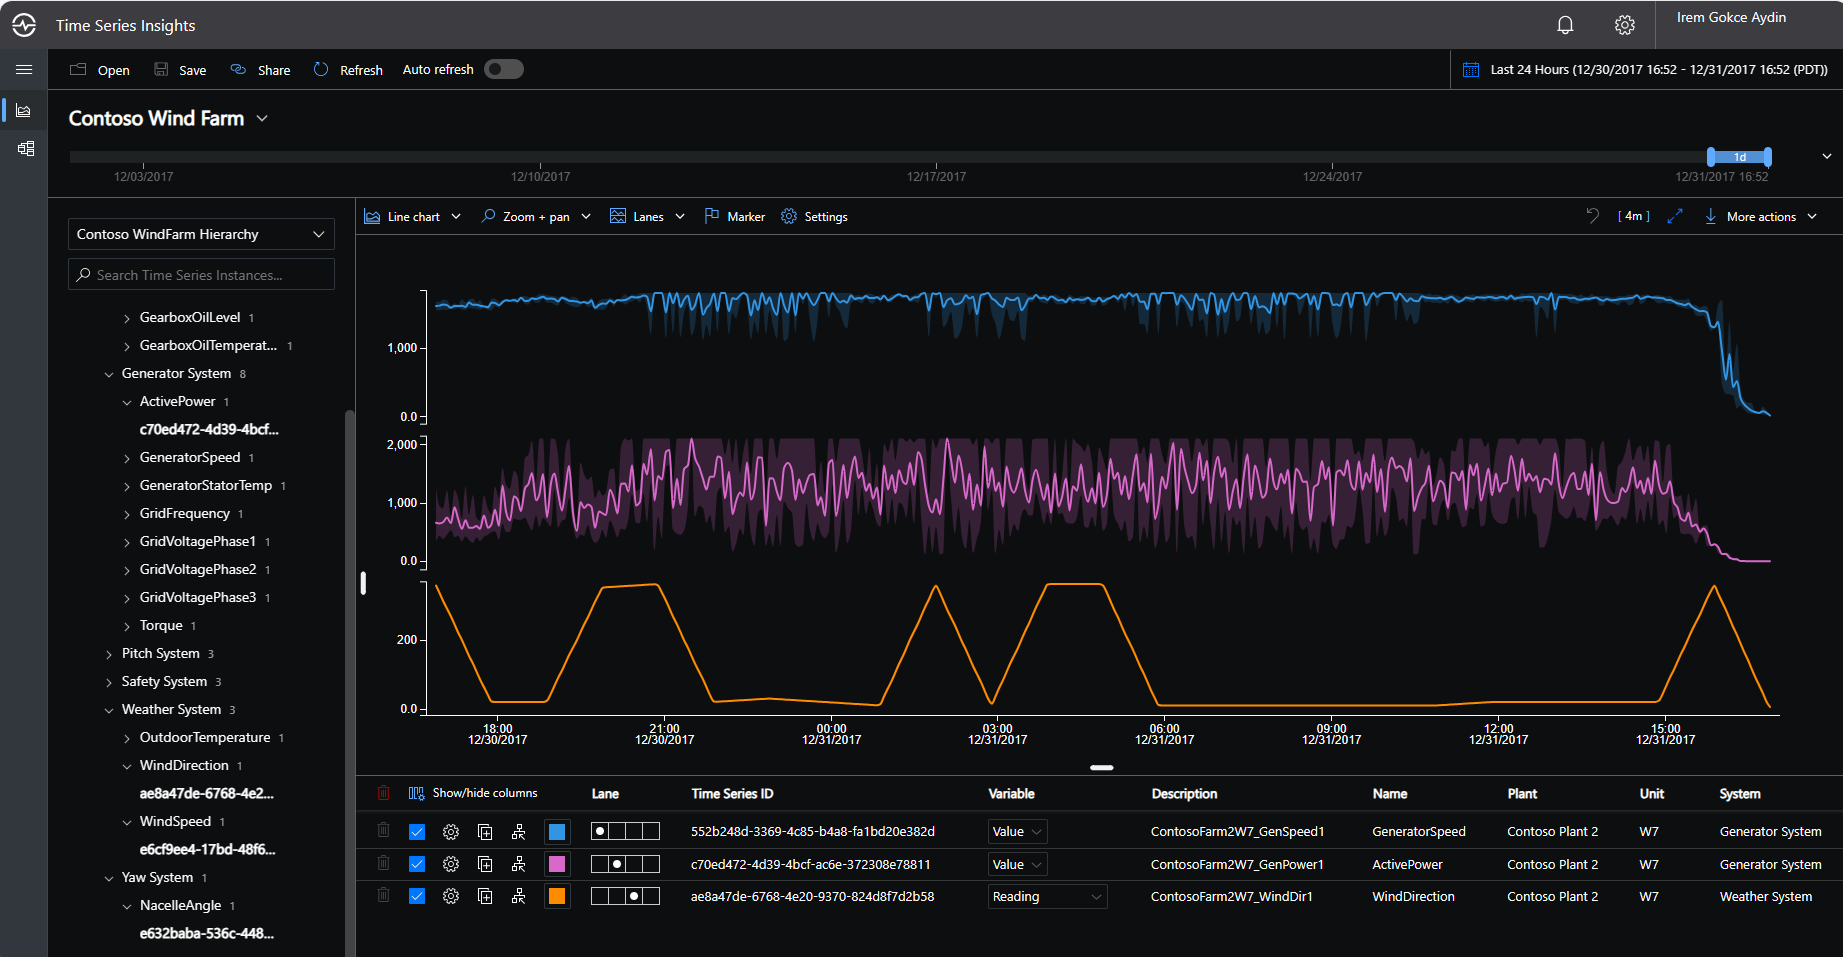The width and height of the screenshot is (1843, 957).
Task: Duplicate the GeneratorSpeed series row
Action: pyautogui.click(x=485, y=832)
